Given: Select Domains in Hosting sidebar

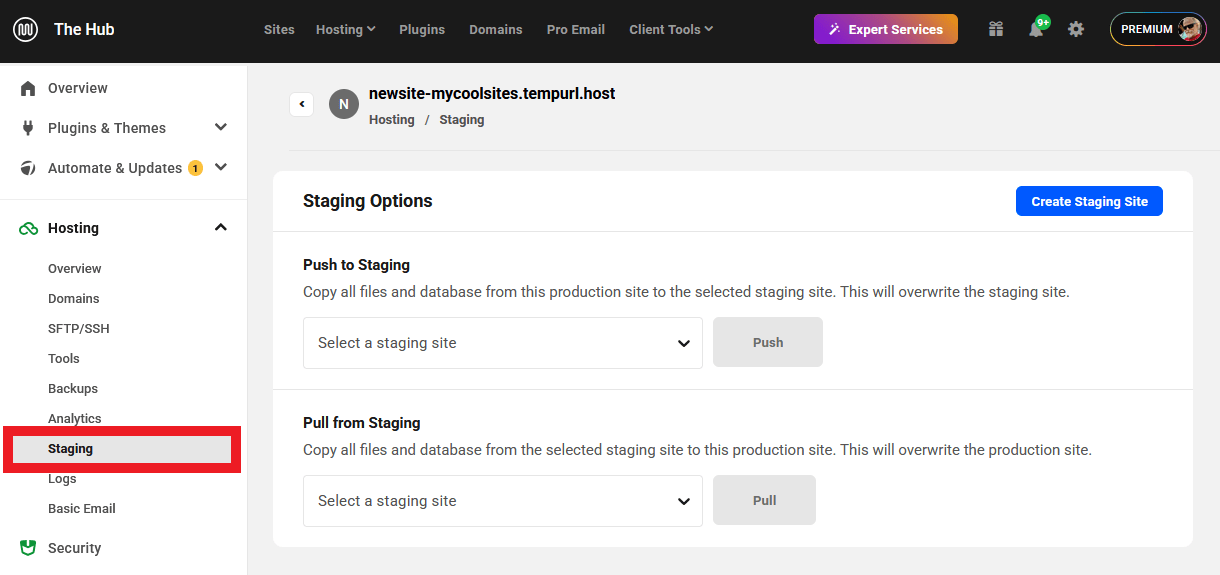Looking at the screenshot, I should [74, 298].
